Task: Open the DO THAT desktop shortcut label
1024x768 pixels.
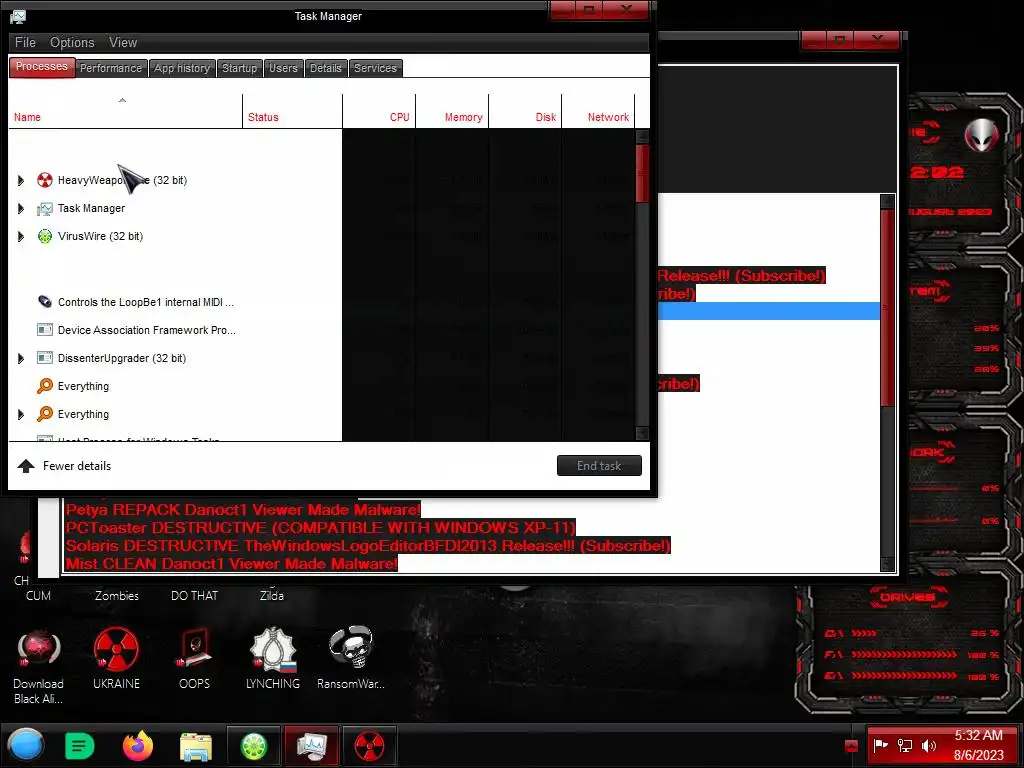Action: pos(195,596)
